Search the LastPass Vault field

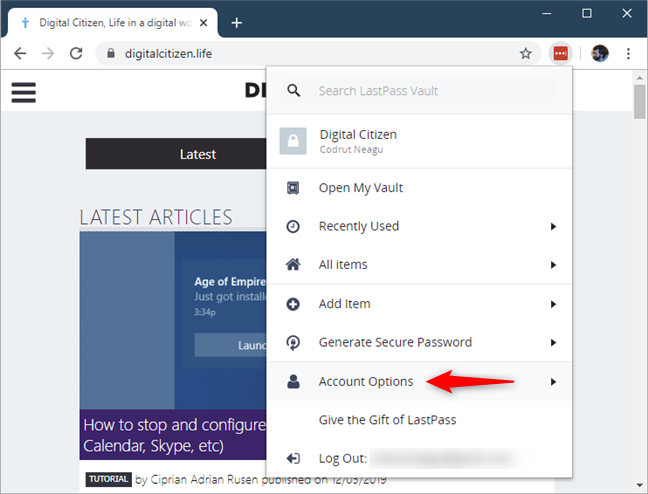pos(419,91)
